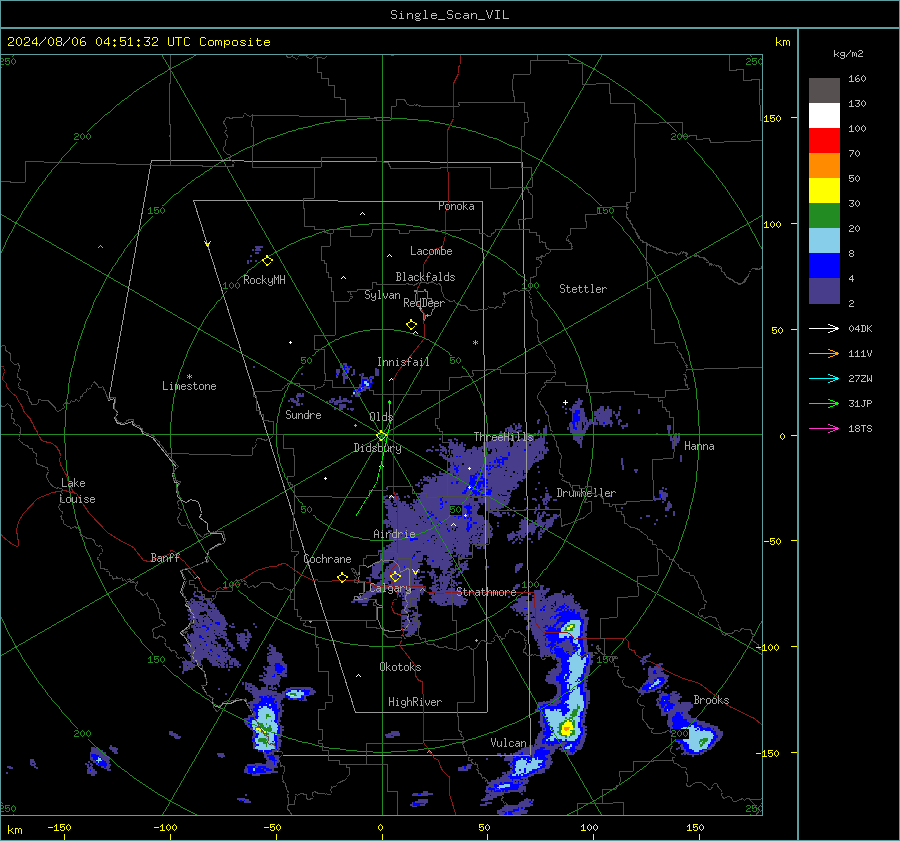Click the Blackfalds town label
Image resolution: width=900 pixels, height=841 pixels.
click(x=425, y=277)
